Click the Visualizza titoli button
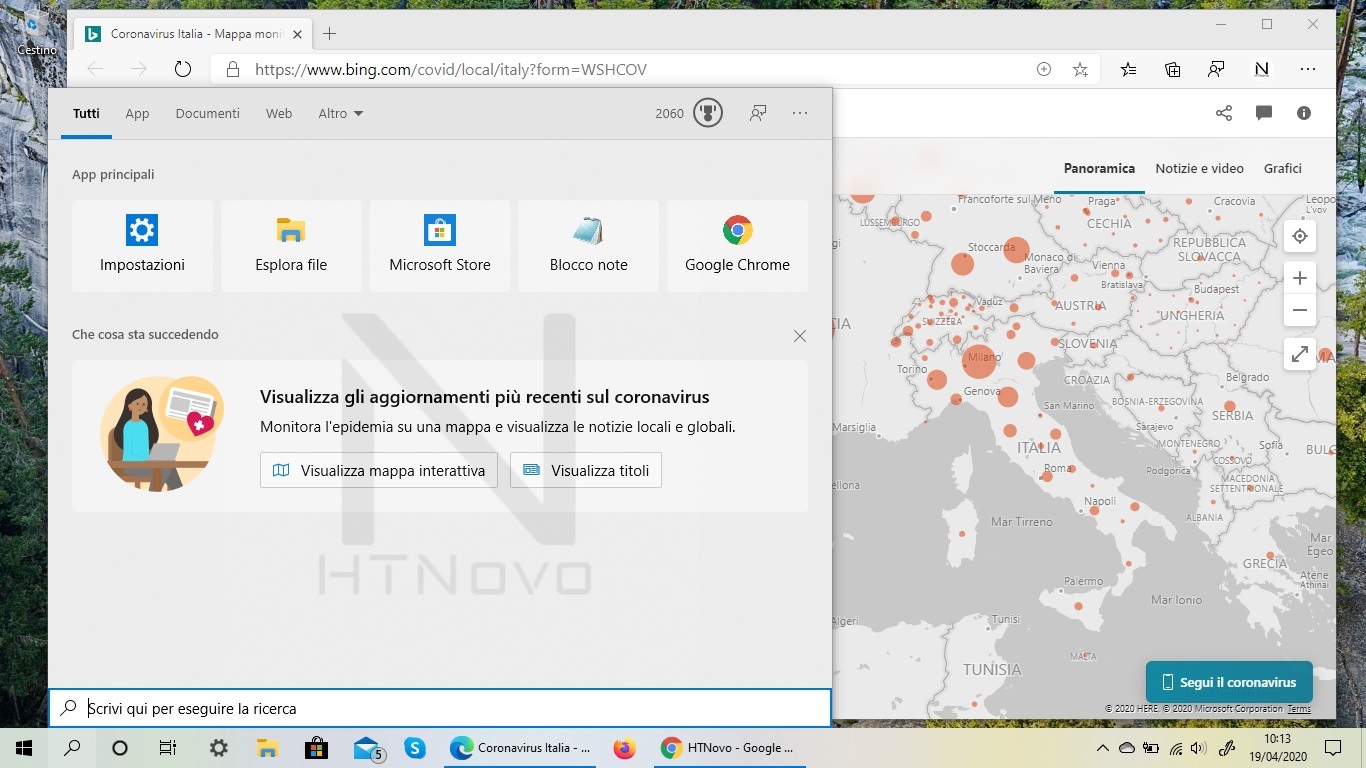The height and width of the screenshot is (768, 1366). (x=586, y=470)
